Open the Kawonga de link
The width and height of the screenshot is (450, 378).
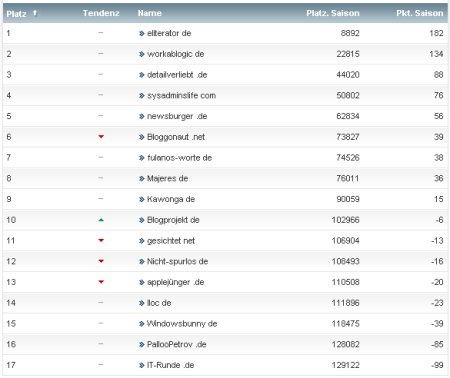pos(171,199)
